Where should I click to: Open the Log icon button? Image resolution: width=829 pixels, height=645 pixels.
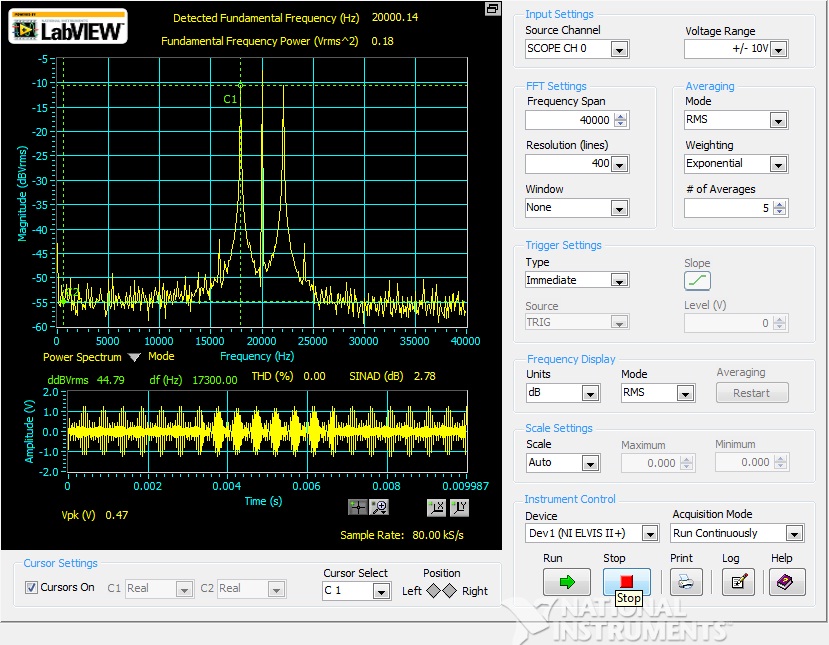point(737,581)
